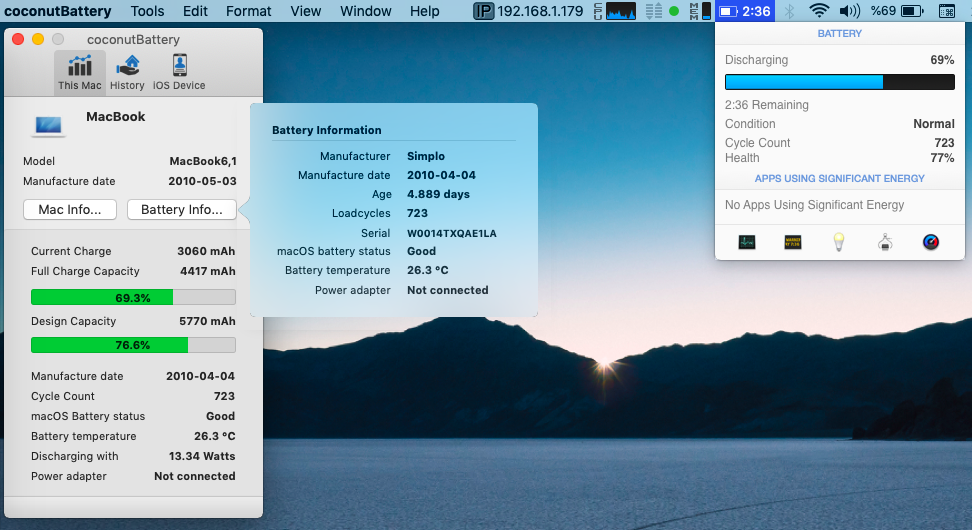Click the MacBook laptop icon
Viewport: 972px width, 530px height.
point(48,126)
